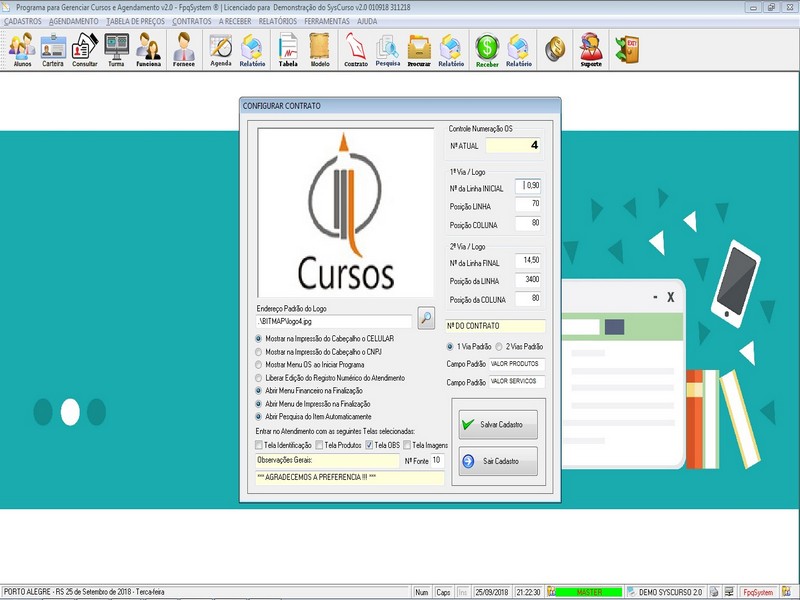
Task: Select the Contrato toolbar icon
Action: pos(355,48)
